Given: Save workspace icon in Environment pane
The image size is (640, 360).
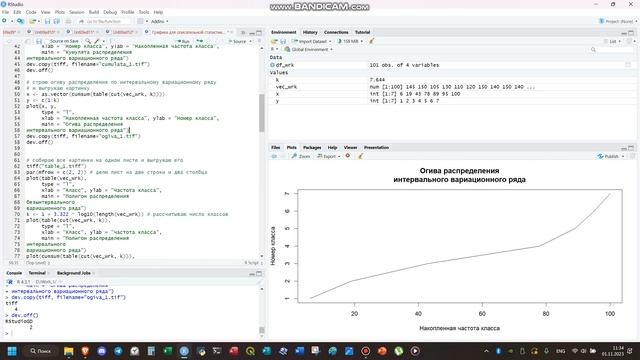Looking at the screenshot, I should (x=283, y=41).
